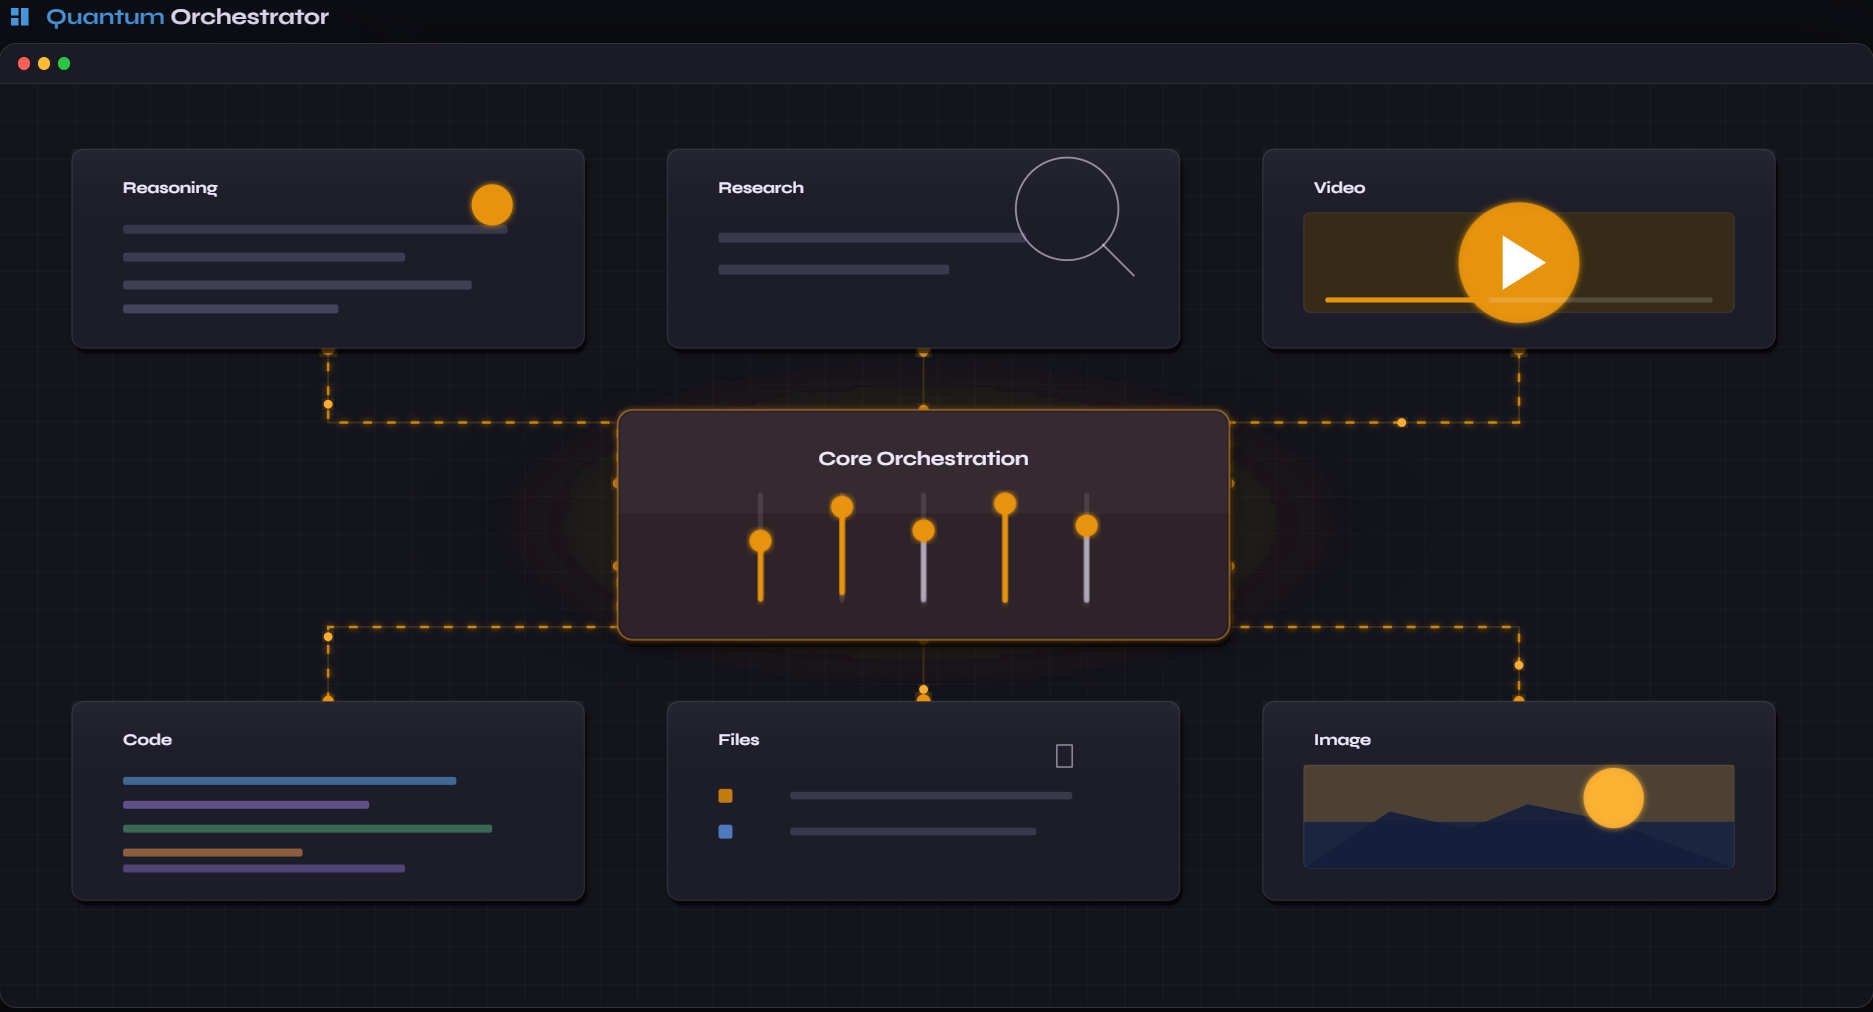The image size is (1873, 1012).
Task: Click the connector node below the Files card
Action: [x=922, y=690]
